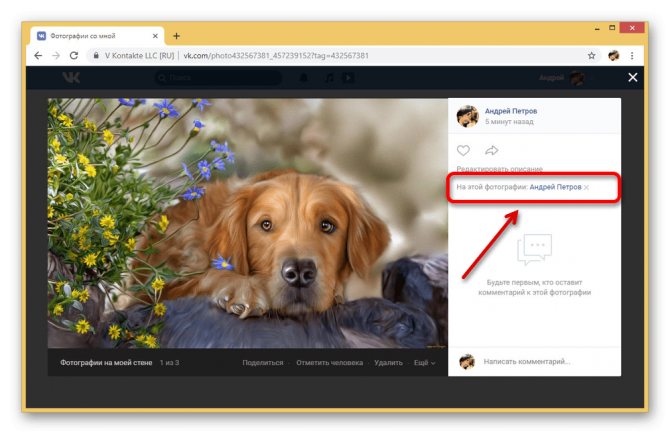Open the Chrome profile avatar

pos(614,56)
